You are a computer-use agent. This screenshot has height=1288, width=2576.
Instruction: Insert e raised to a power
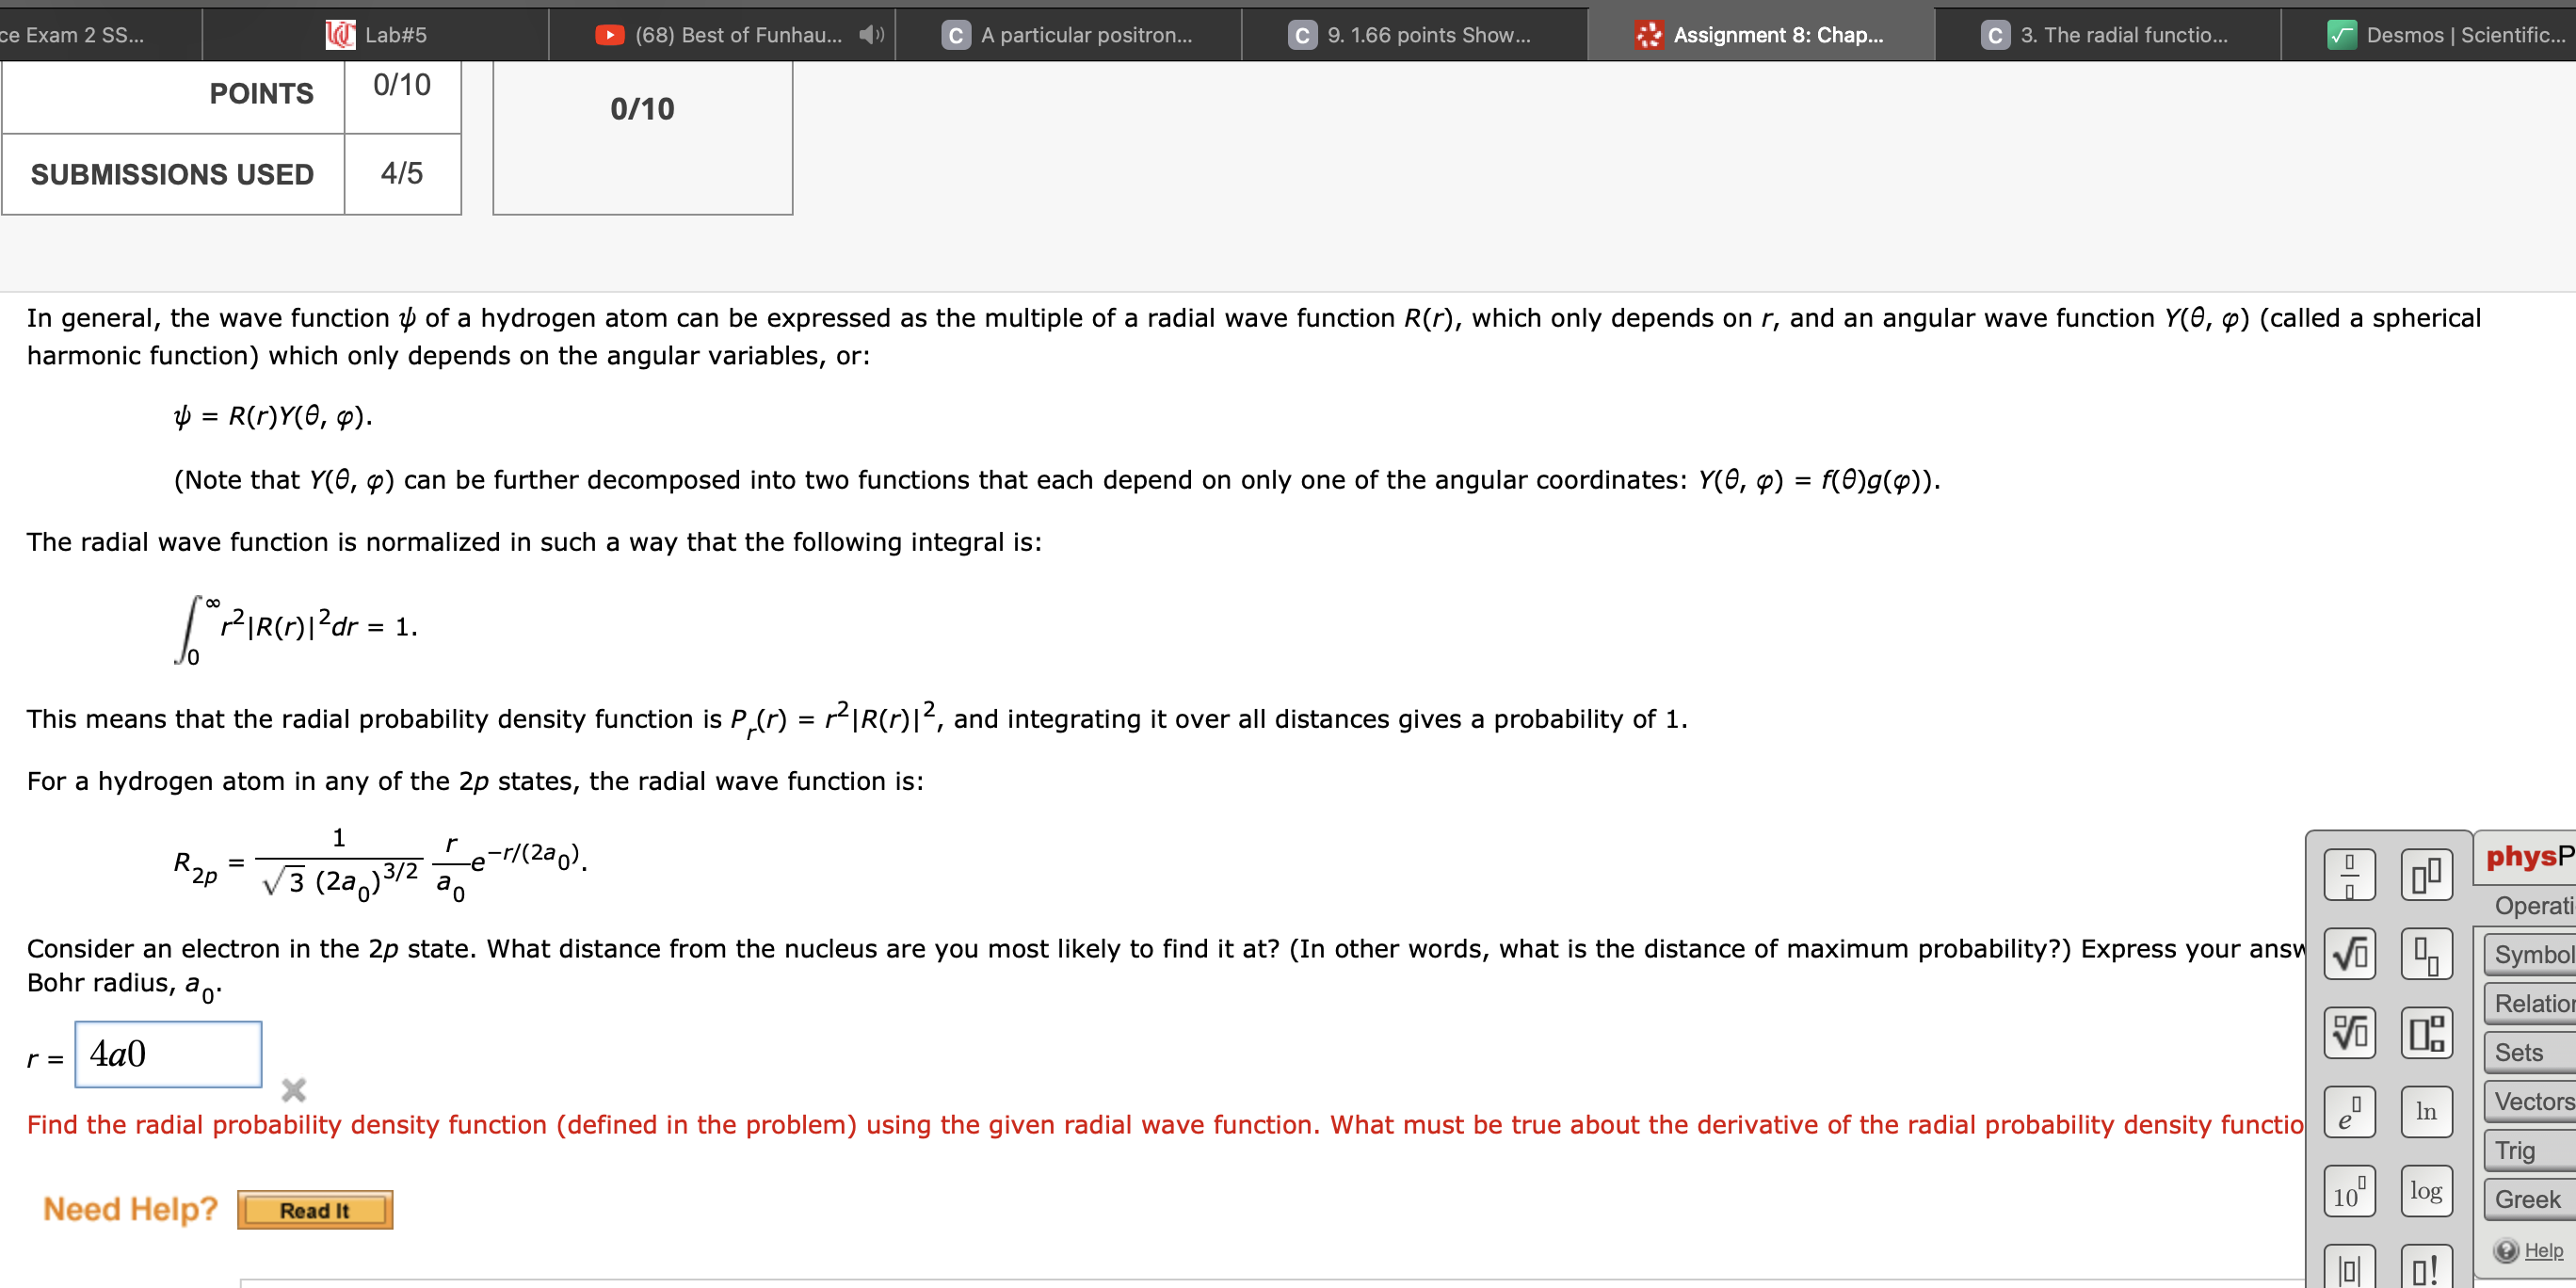tap(2349, 1112)
